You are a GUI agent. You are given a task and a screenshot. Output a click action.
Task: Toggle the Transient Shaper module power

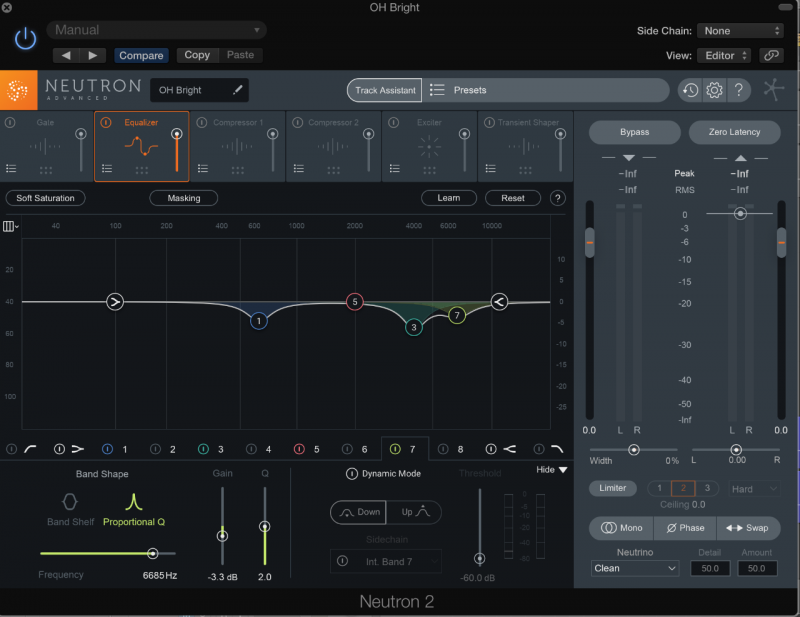pyautogui.click(x=489, y=122)
